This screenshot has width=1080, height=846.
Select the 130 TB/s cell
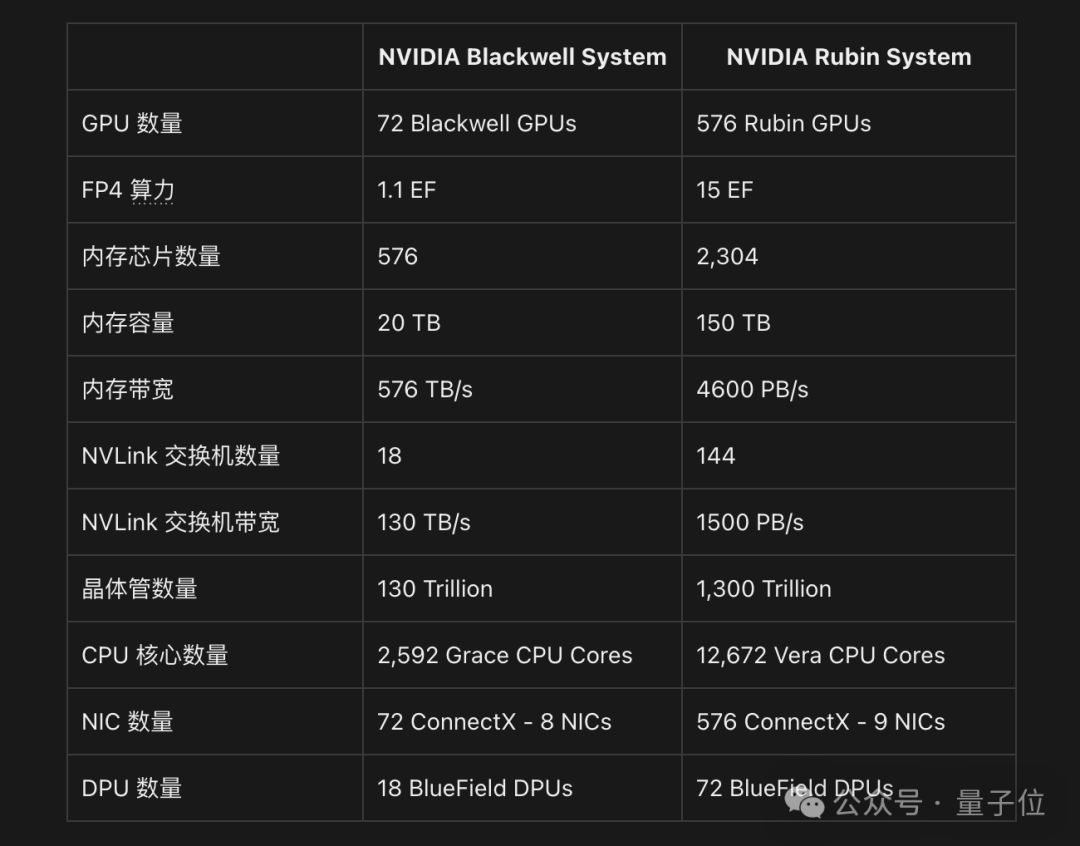(x=424, y=522)
